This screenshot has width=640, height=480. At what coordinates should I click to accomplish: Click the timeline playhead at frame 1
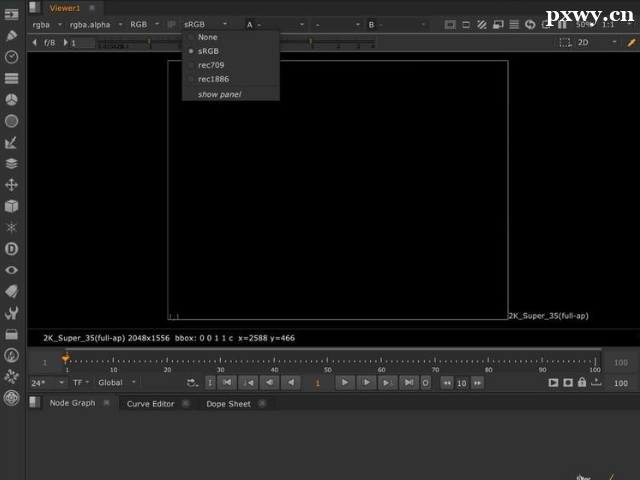pos(66,359)
